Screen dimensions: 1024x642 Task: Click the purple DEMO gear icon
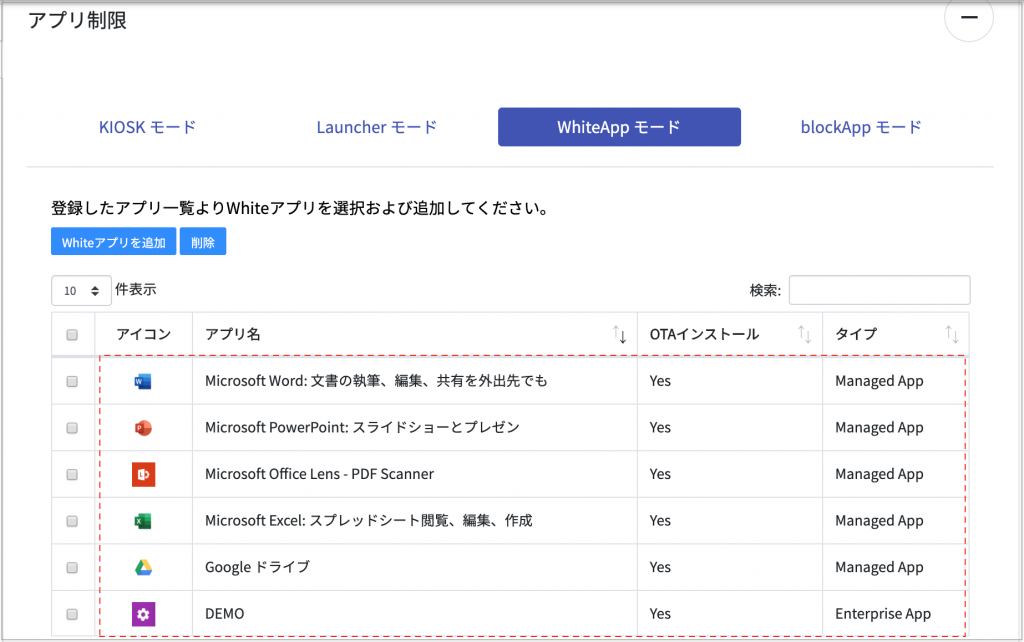(x=143, y=614)
